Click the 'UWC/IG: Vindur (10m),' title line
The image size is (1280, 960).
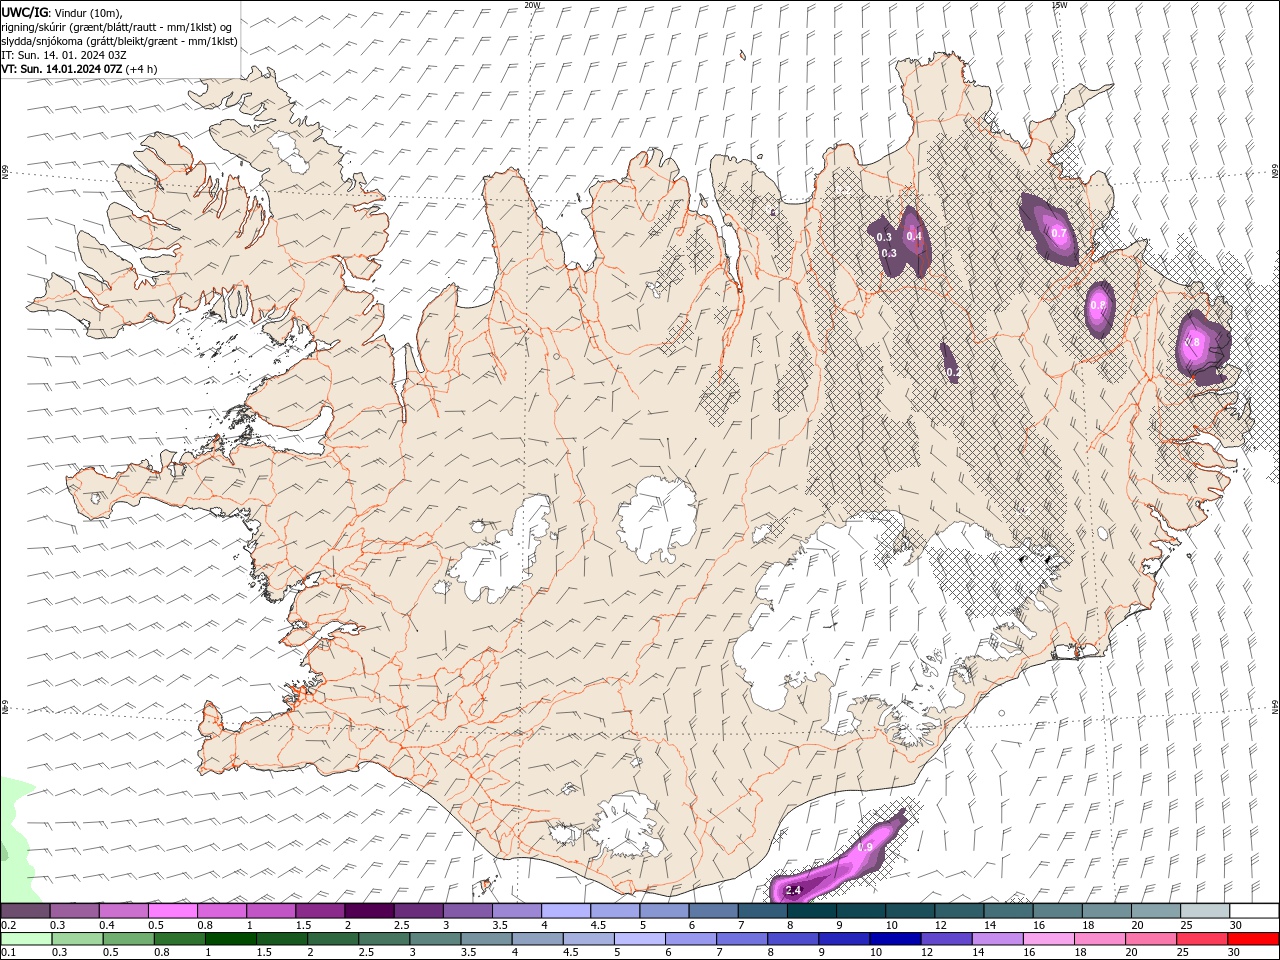(61, 12)
